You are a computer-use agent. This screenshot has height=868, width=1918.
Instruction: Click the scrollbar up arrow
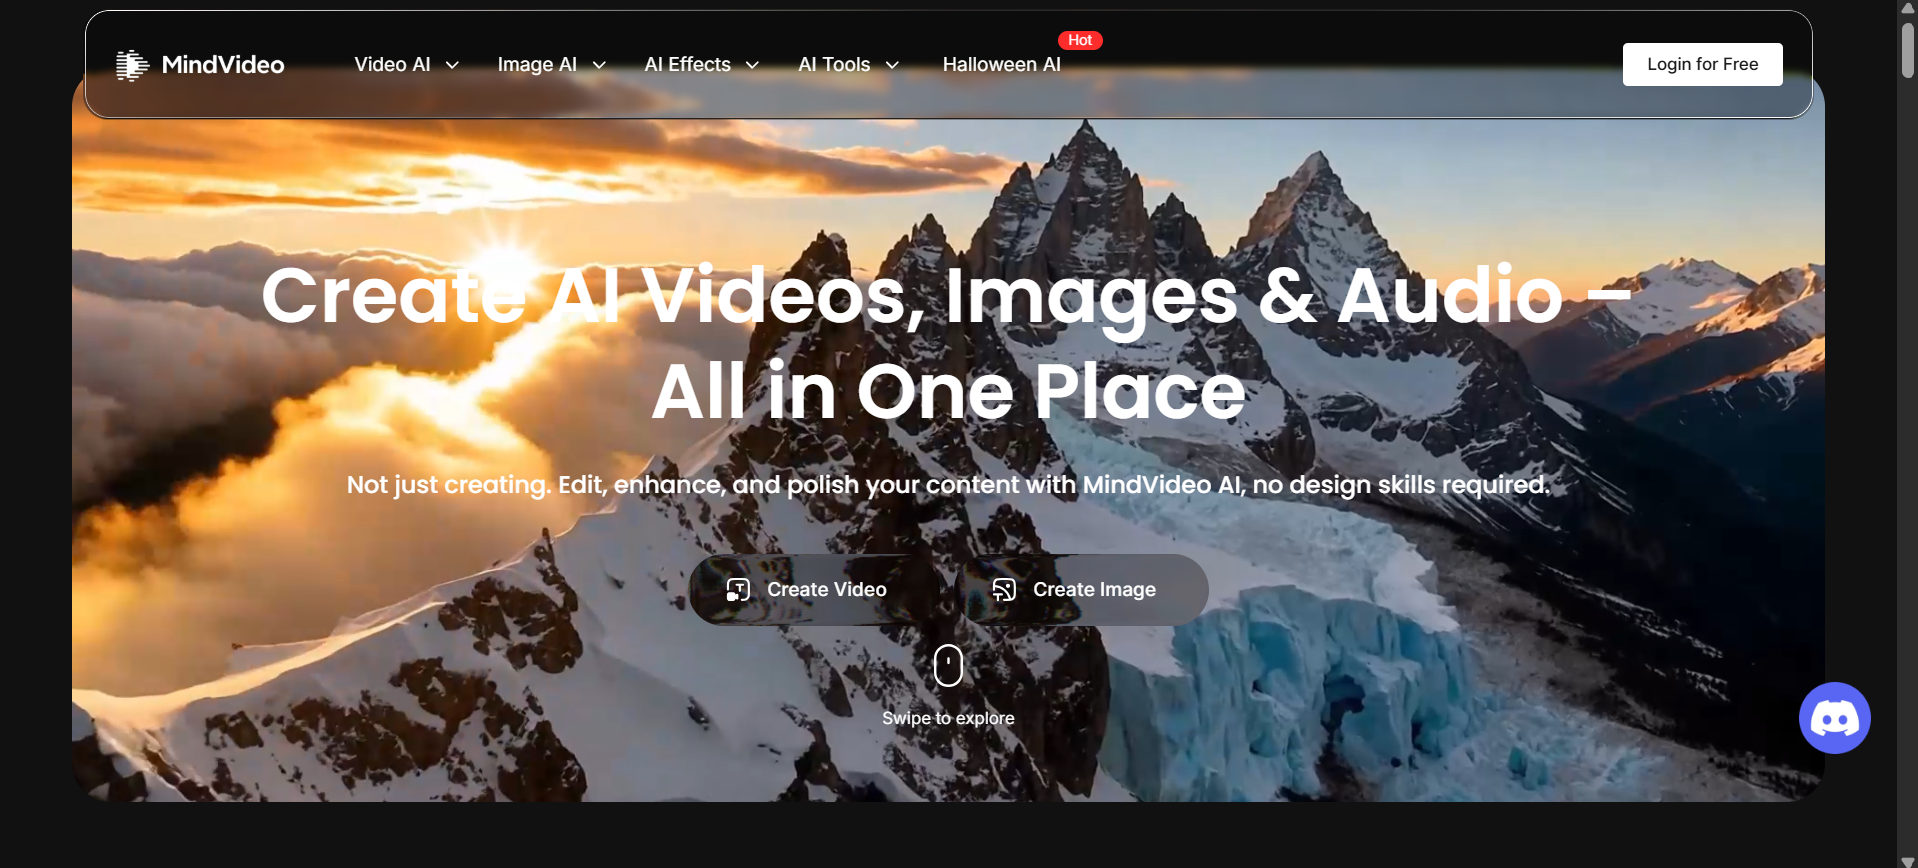1908,7
